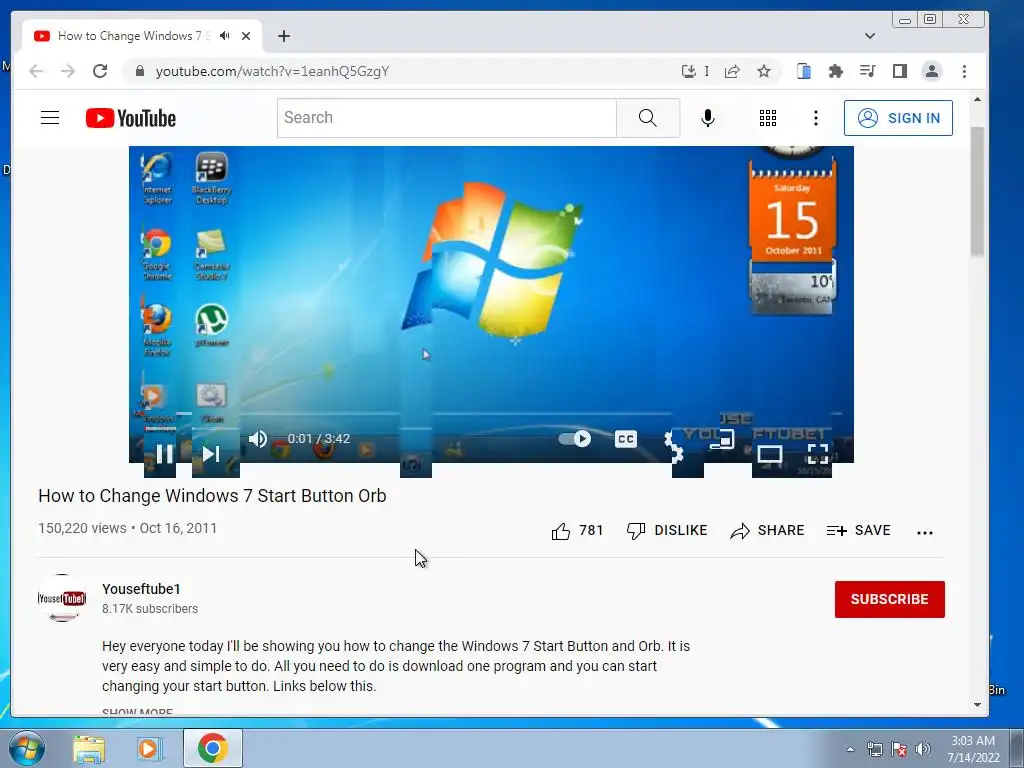Image resolution: width=1024 pixels, height=768 pixels.
Task: Open the YouTube hamburger guide menu
Action: tap(50, 118)
